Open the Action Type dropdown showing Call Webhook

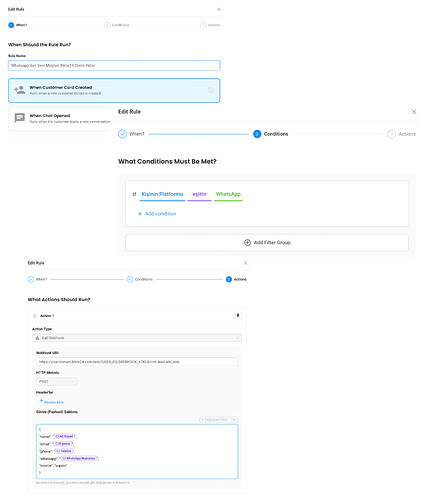[137, 338]
